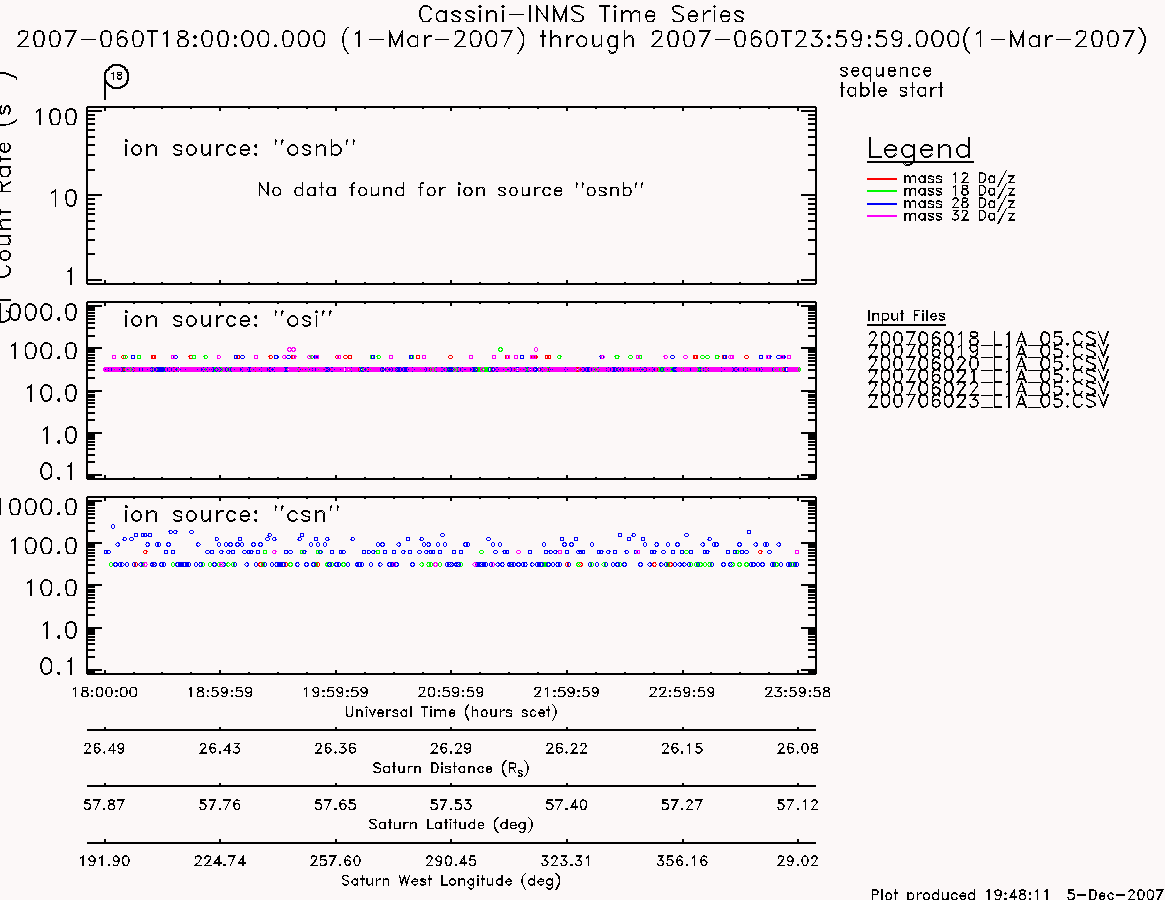Click the 'ion source: "csn"' panel label
The image size is (1165, 900).
coord(231,514)
